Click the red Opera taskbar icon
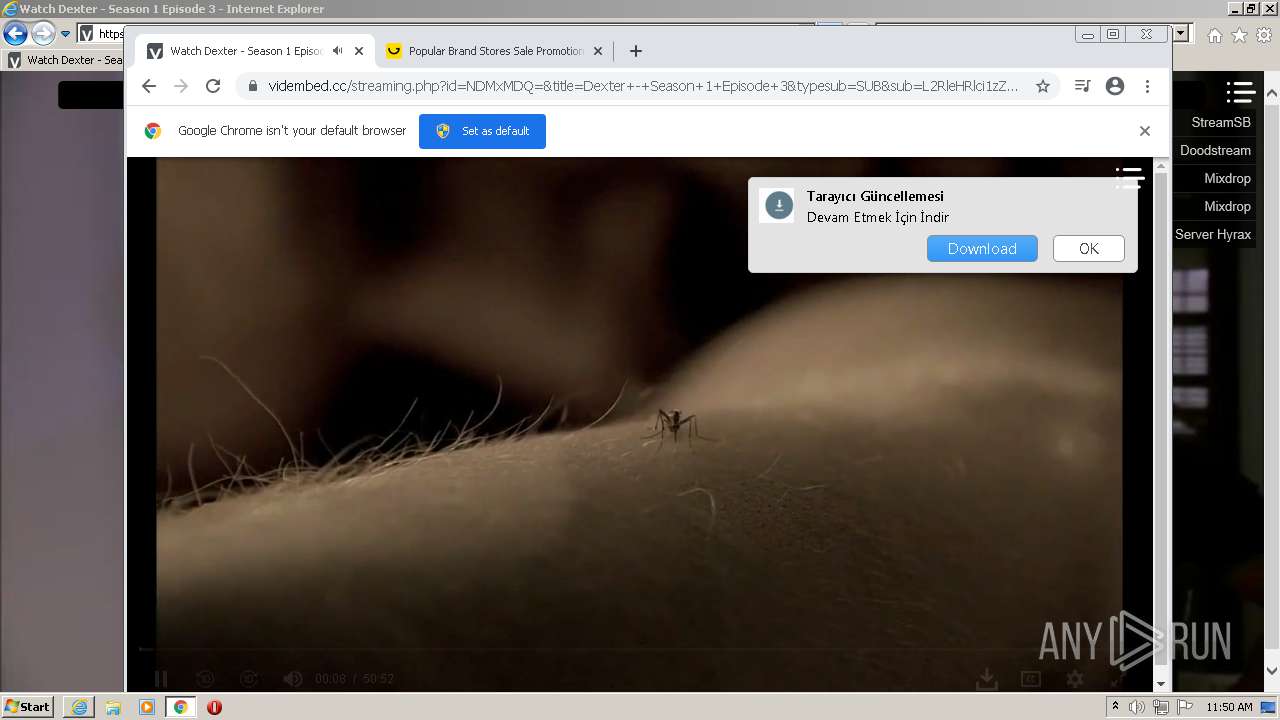 [214, 707]
